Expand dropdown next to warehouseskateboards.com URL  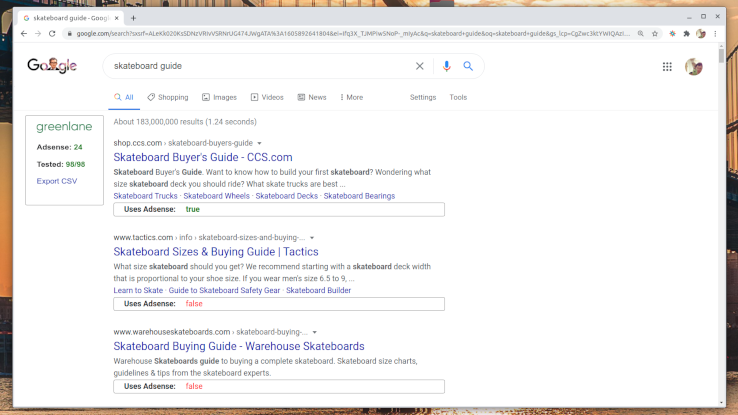pos(315,332)
